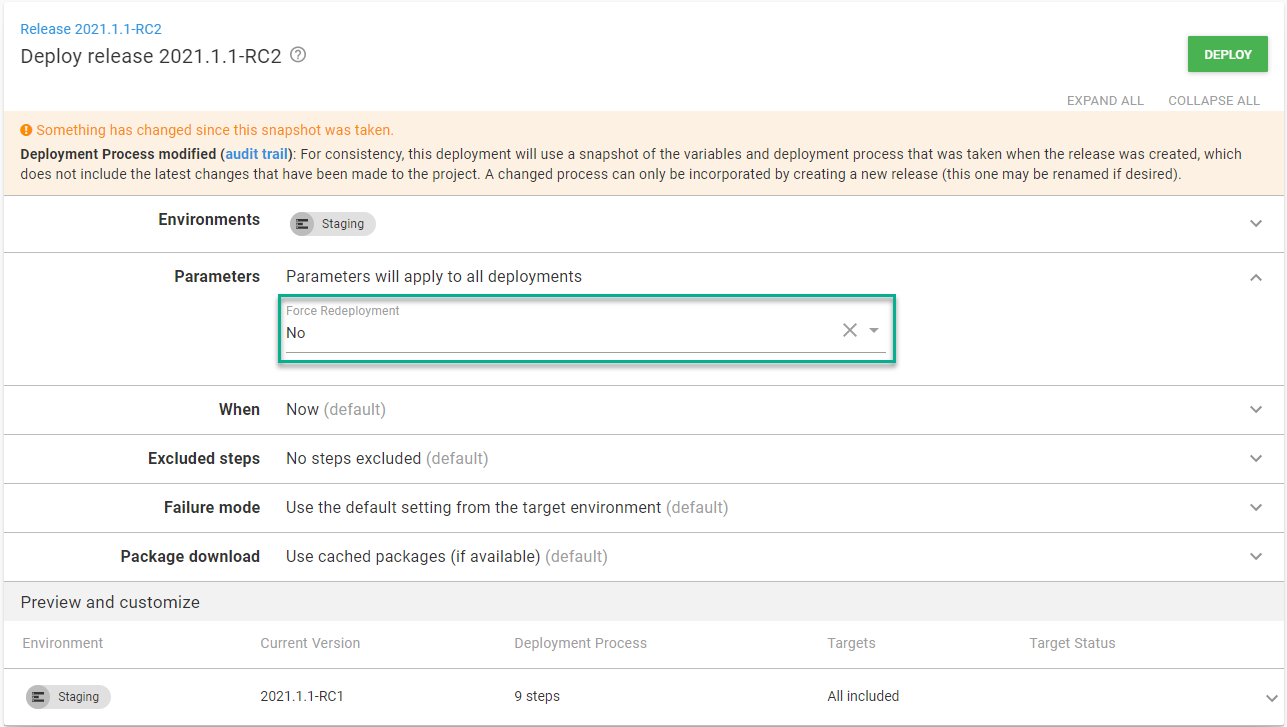Clear the Force Redeployment selection with the X icon

(x=849, y=329)
